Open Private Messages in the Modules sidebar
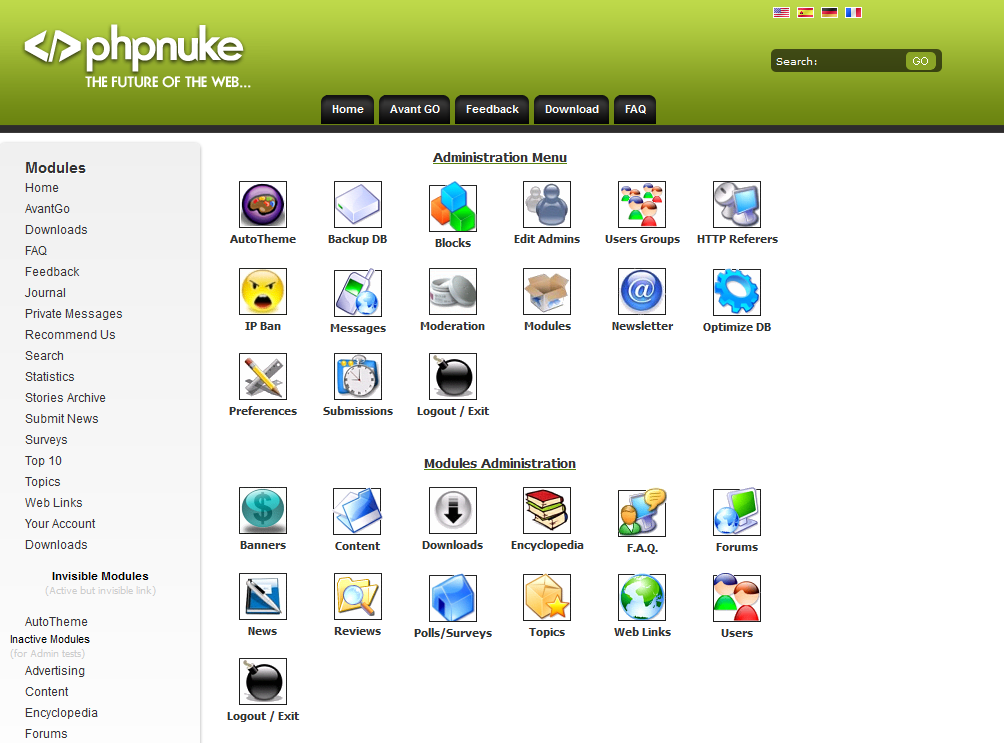Screen dimensions: 1004x743 74,314
